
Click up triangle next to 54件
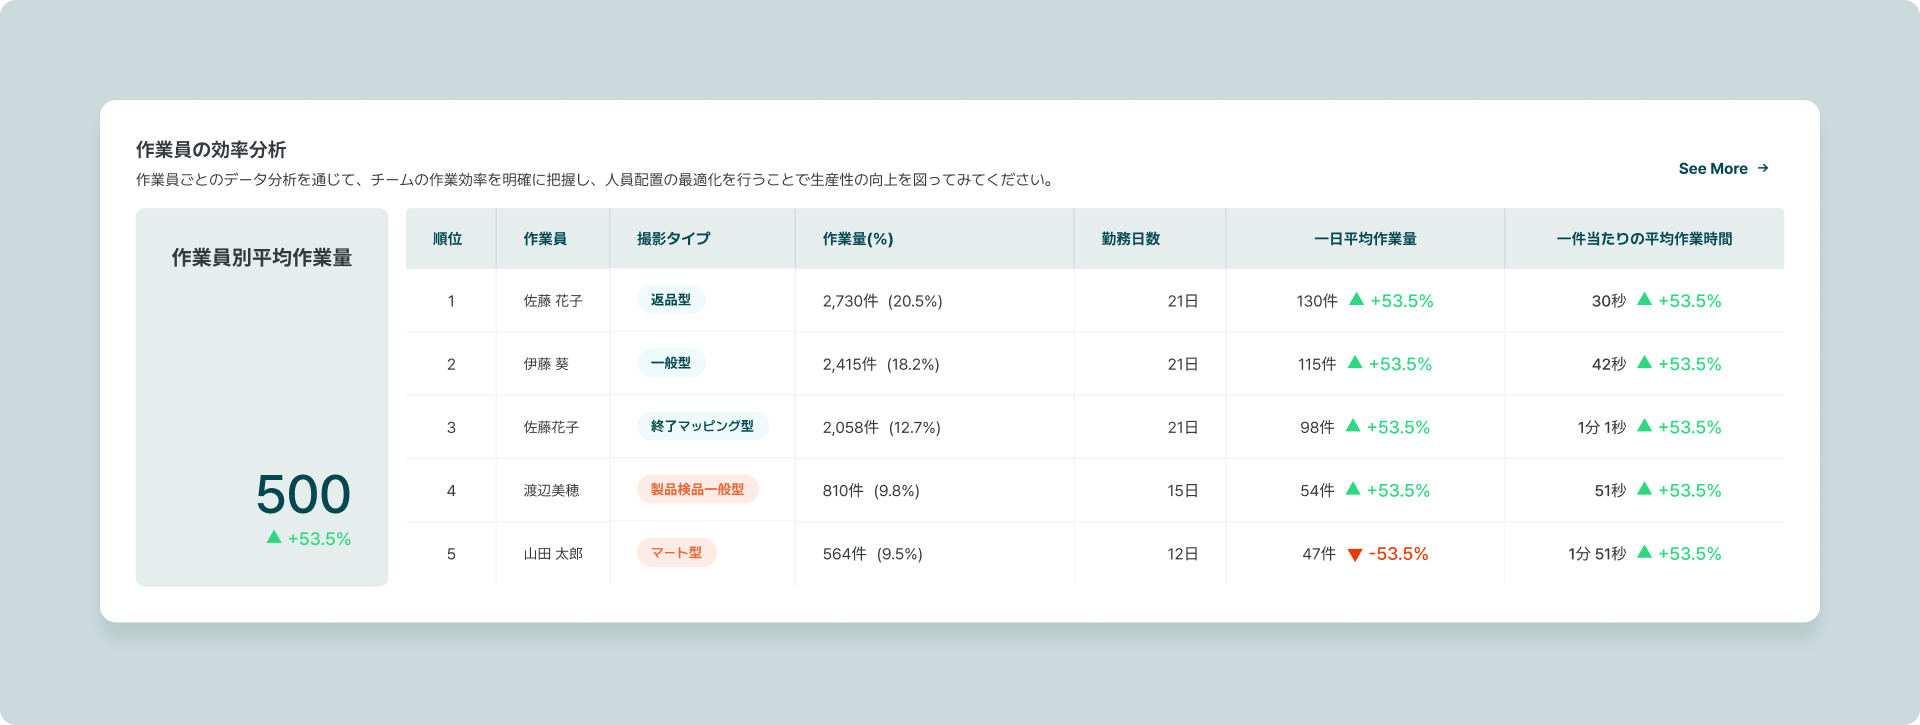pyautogui.click(x=1353, y=490)
